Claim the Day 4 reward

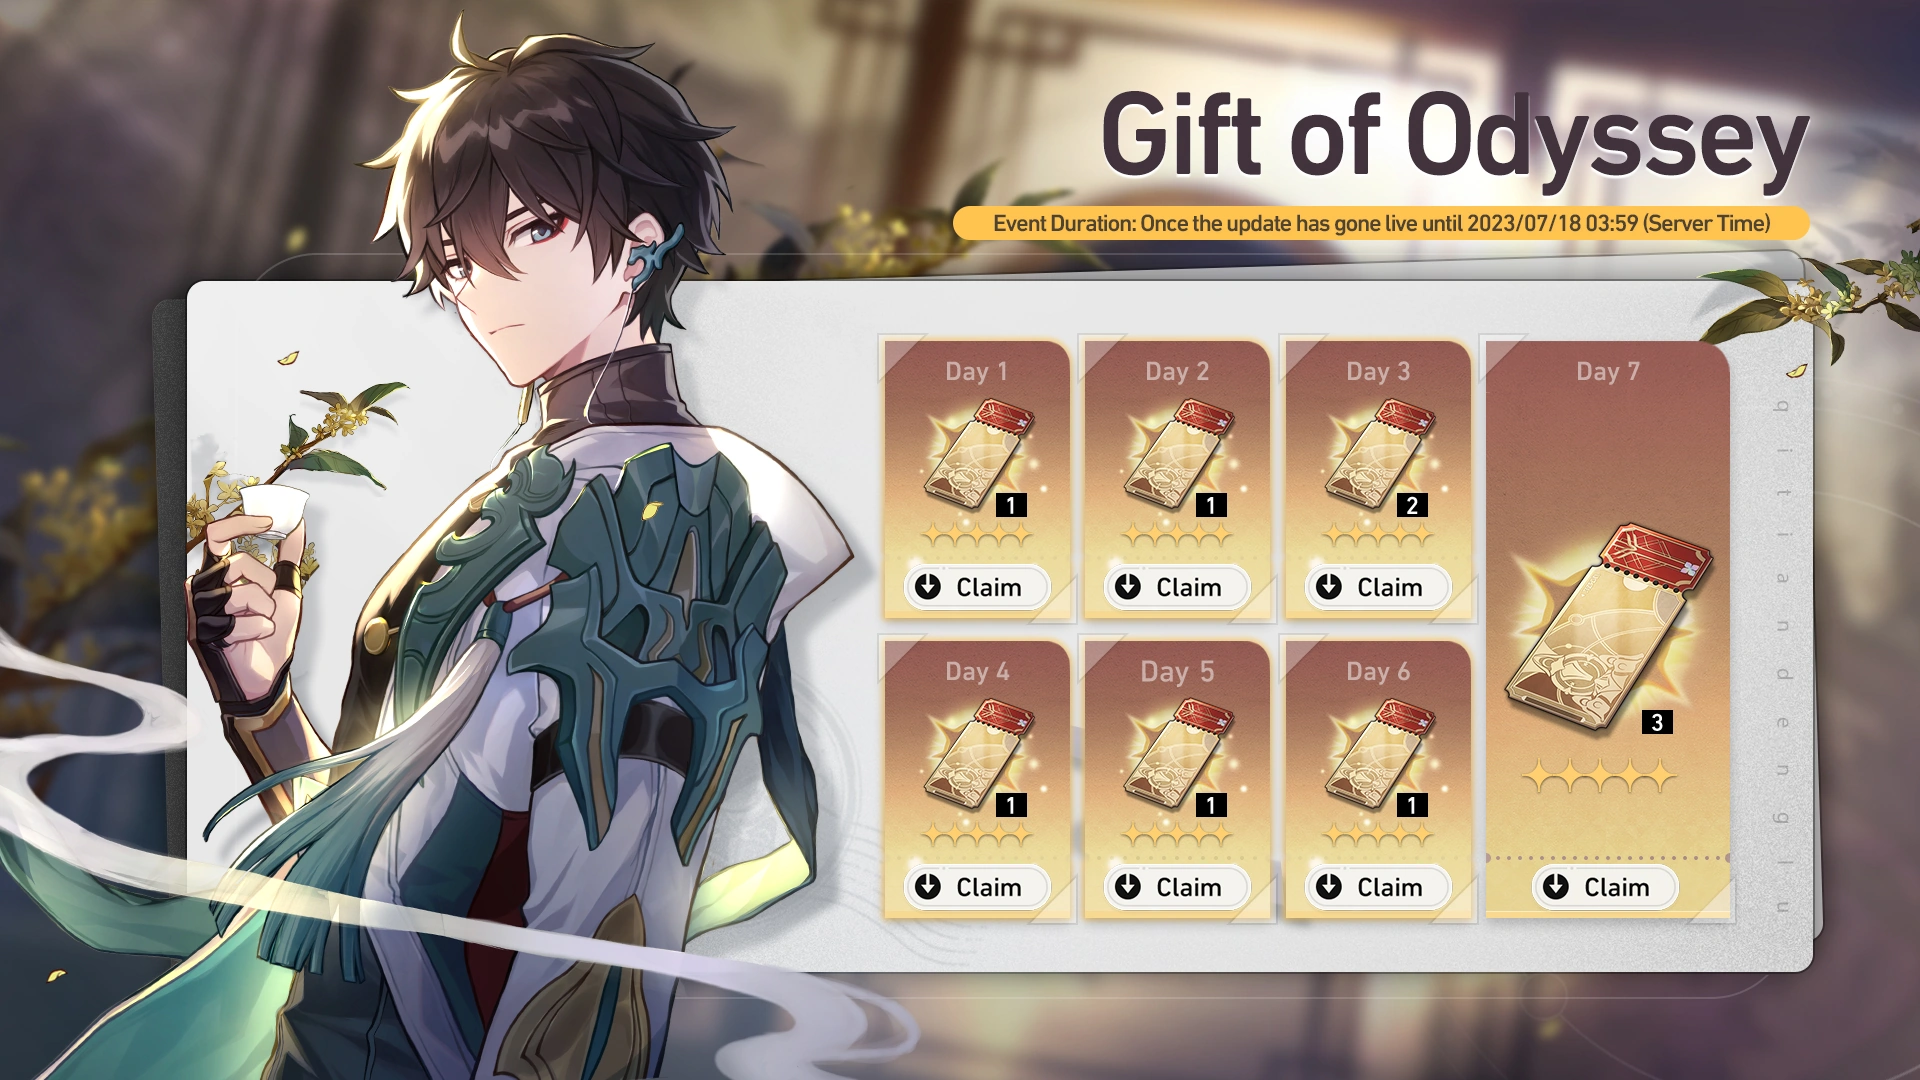977,887
